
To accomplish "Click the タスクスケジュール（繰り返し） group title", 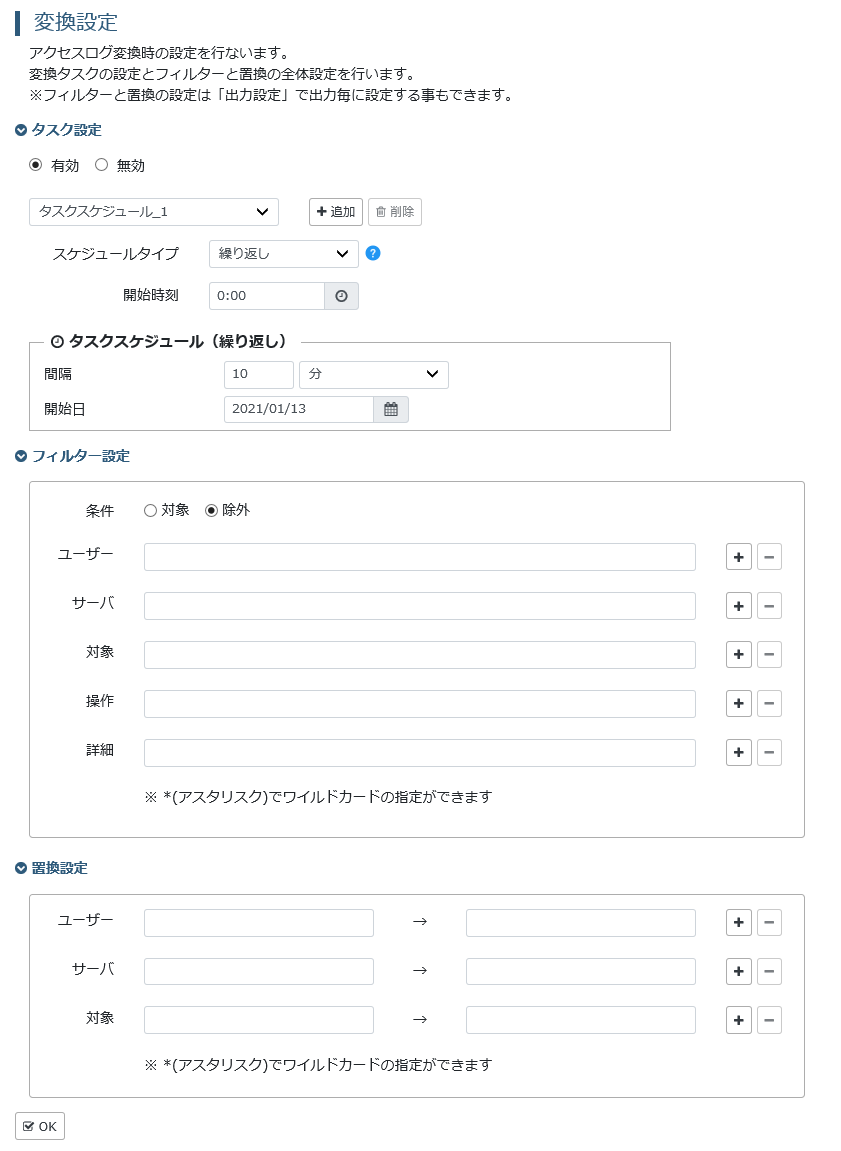I will click(x=169, y=341).
